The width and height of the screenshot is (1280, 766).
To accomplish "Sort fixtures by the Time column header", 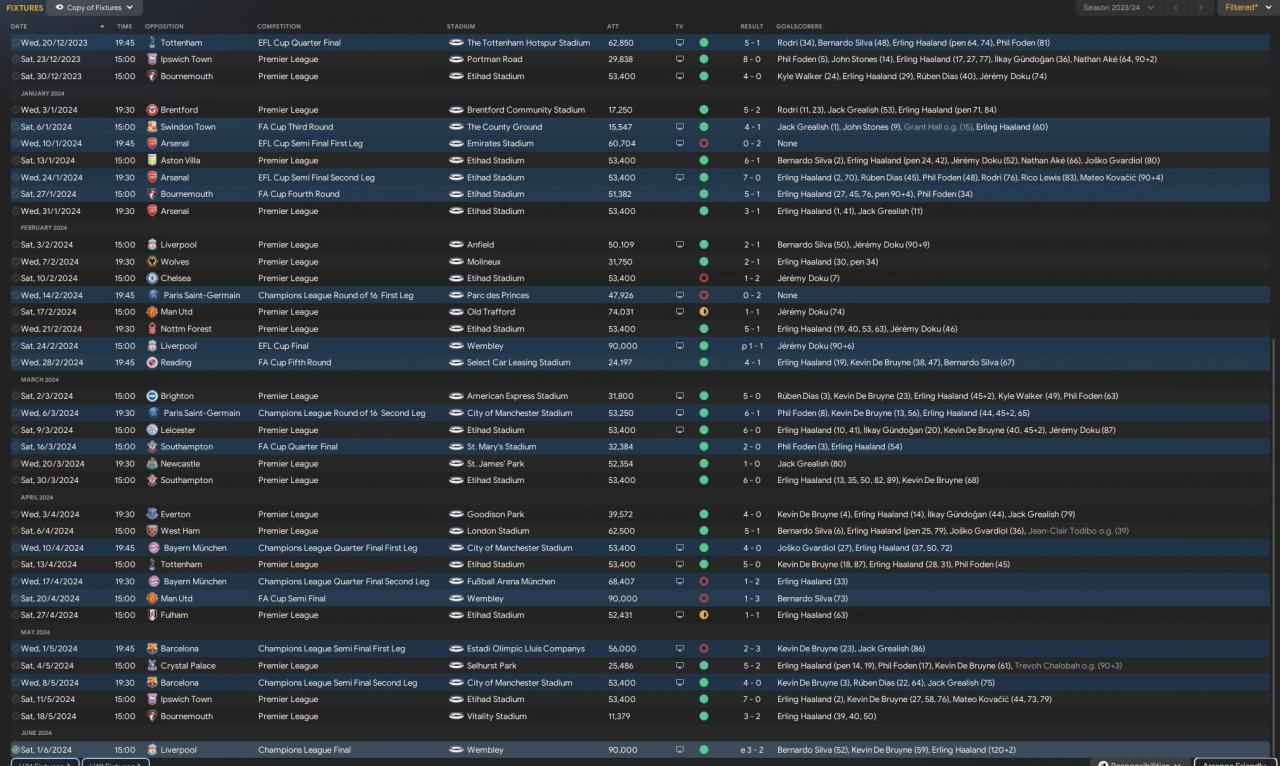I will tap(124, 26).
